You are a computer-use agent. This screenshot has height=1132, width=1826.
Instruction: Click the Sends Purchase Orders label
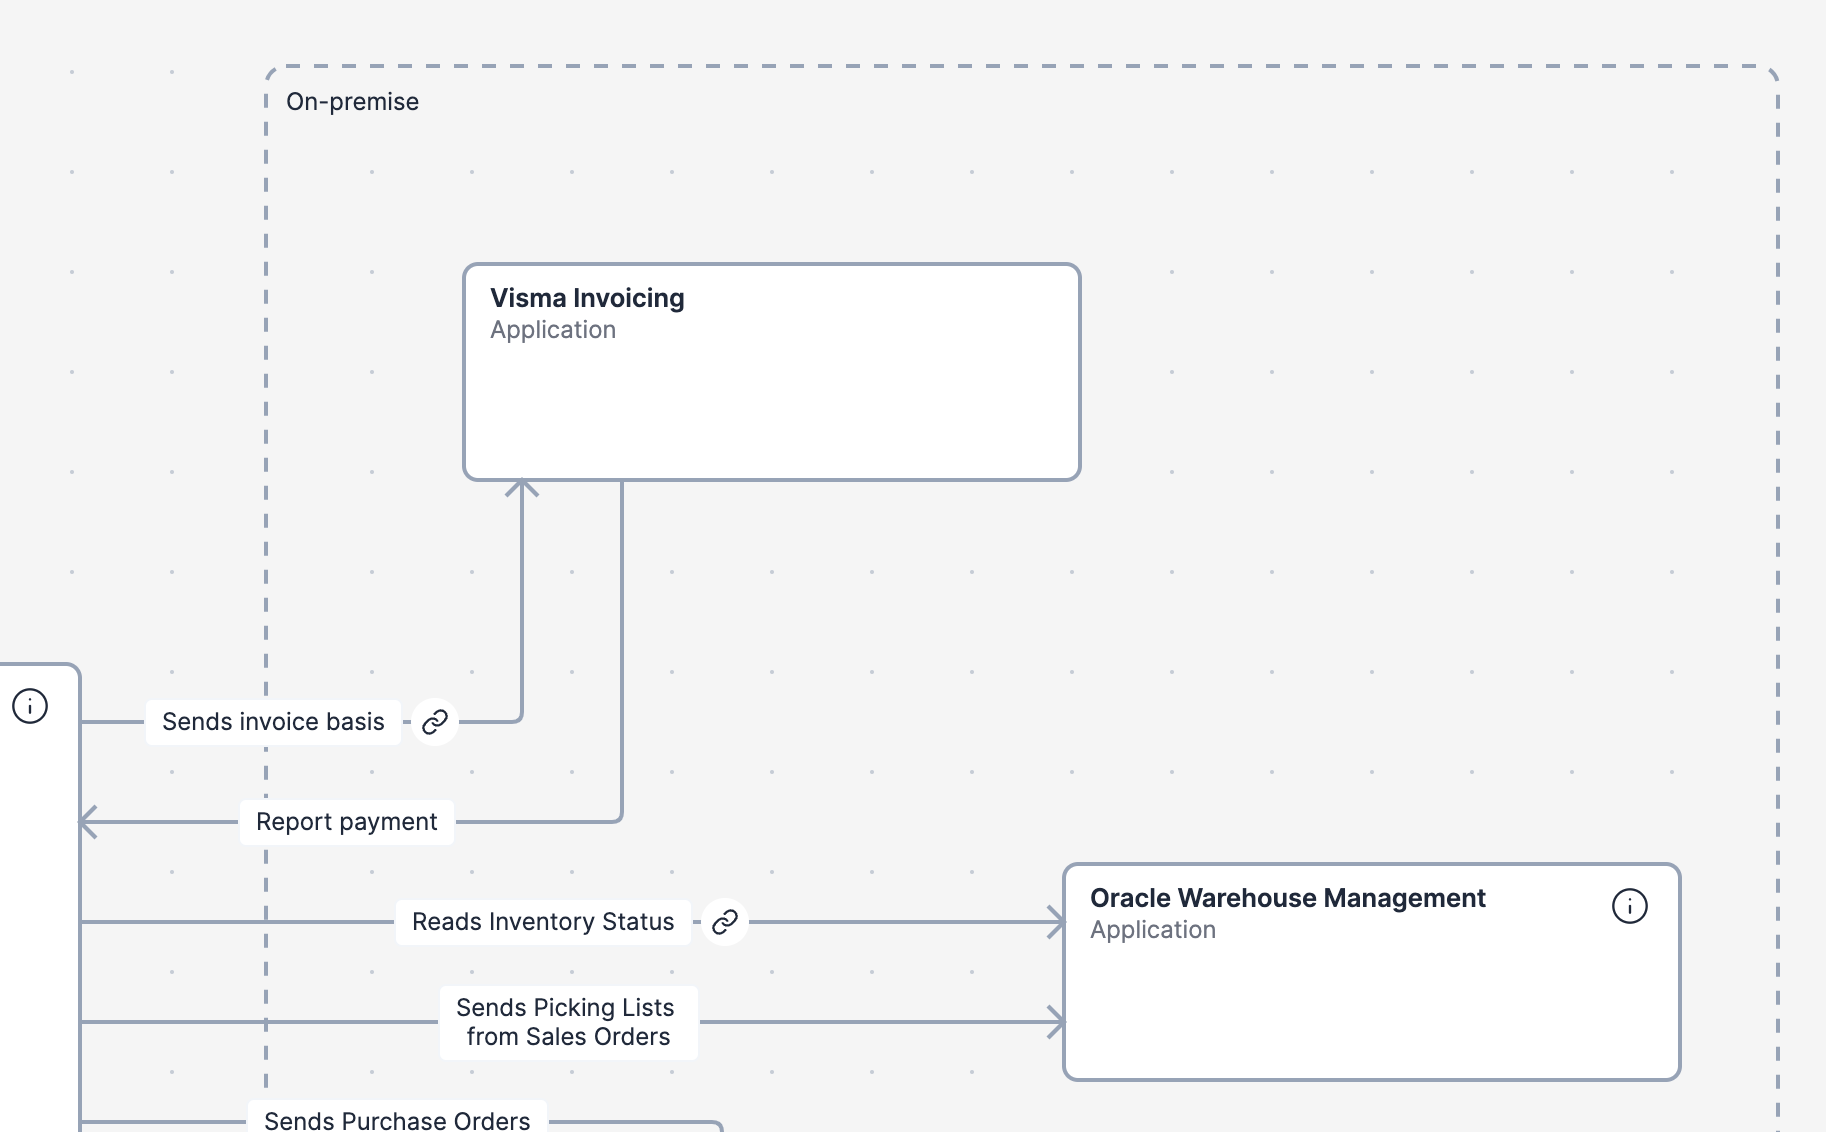[x=395, y=1121]
